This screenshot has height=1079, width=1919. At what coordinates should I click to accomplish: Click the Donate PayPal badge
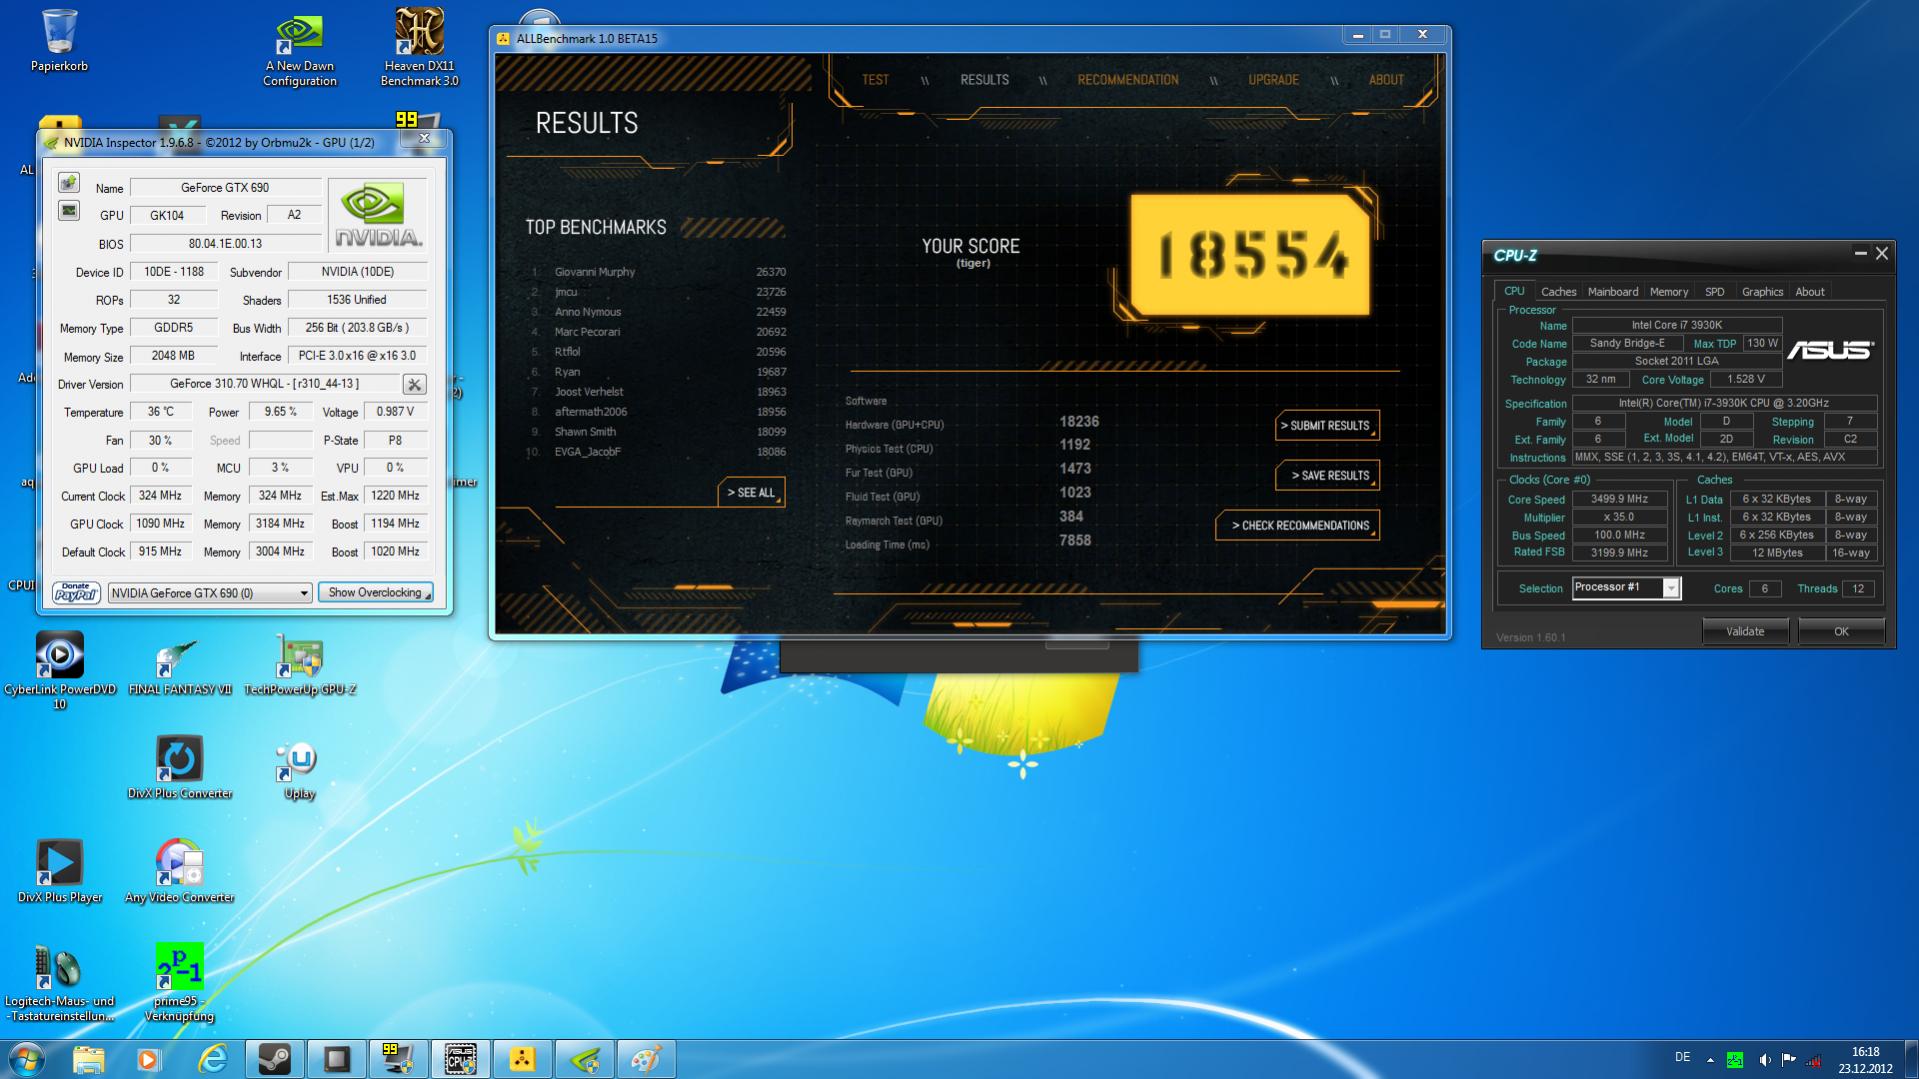coord(76,593)
